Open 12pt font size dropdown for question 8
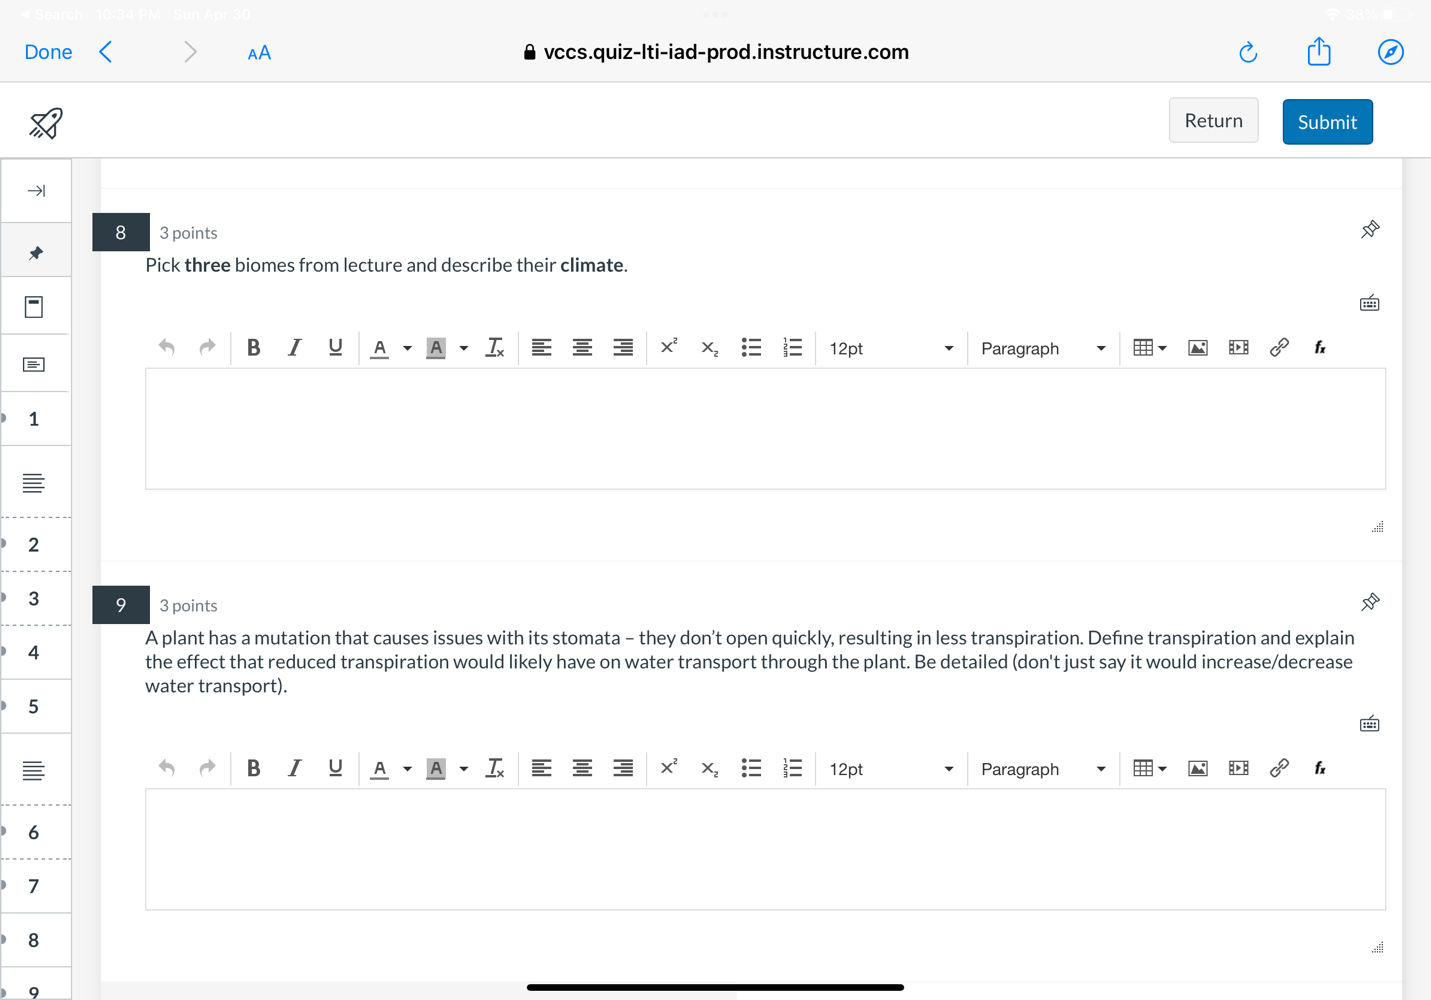 tap(890, 348)
